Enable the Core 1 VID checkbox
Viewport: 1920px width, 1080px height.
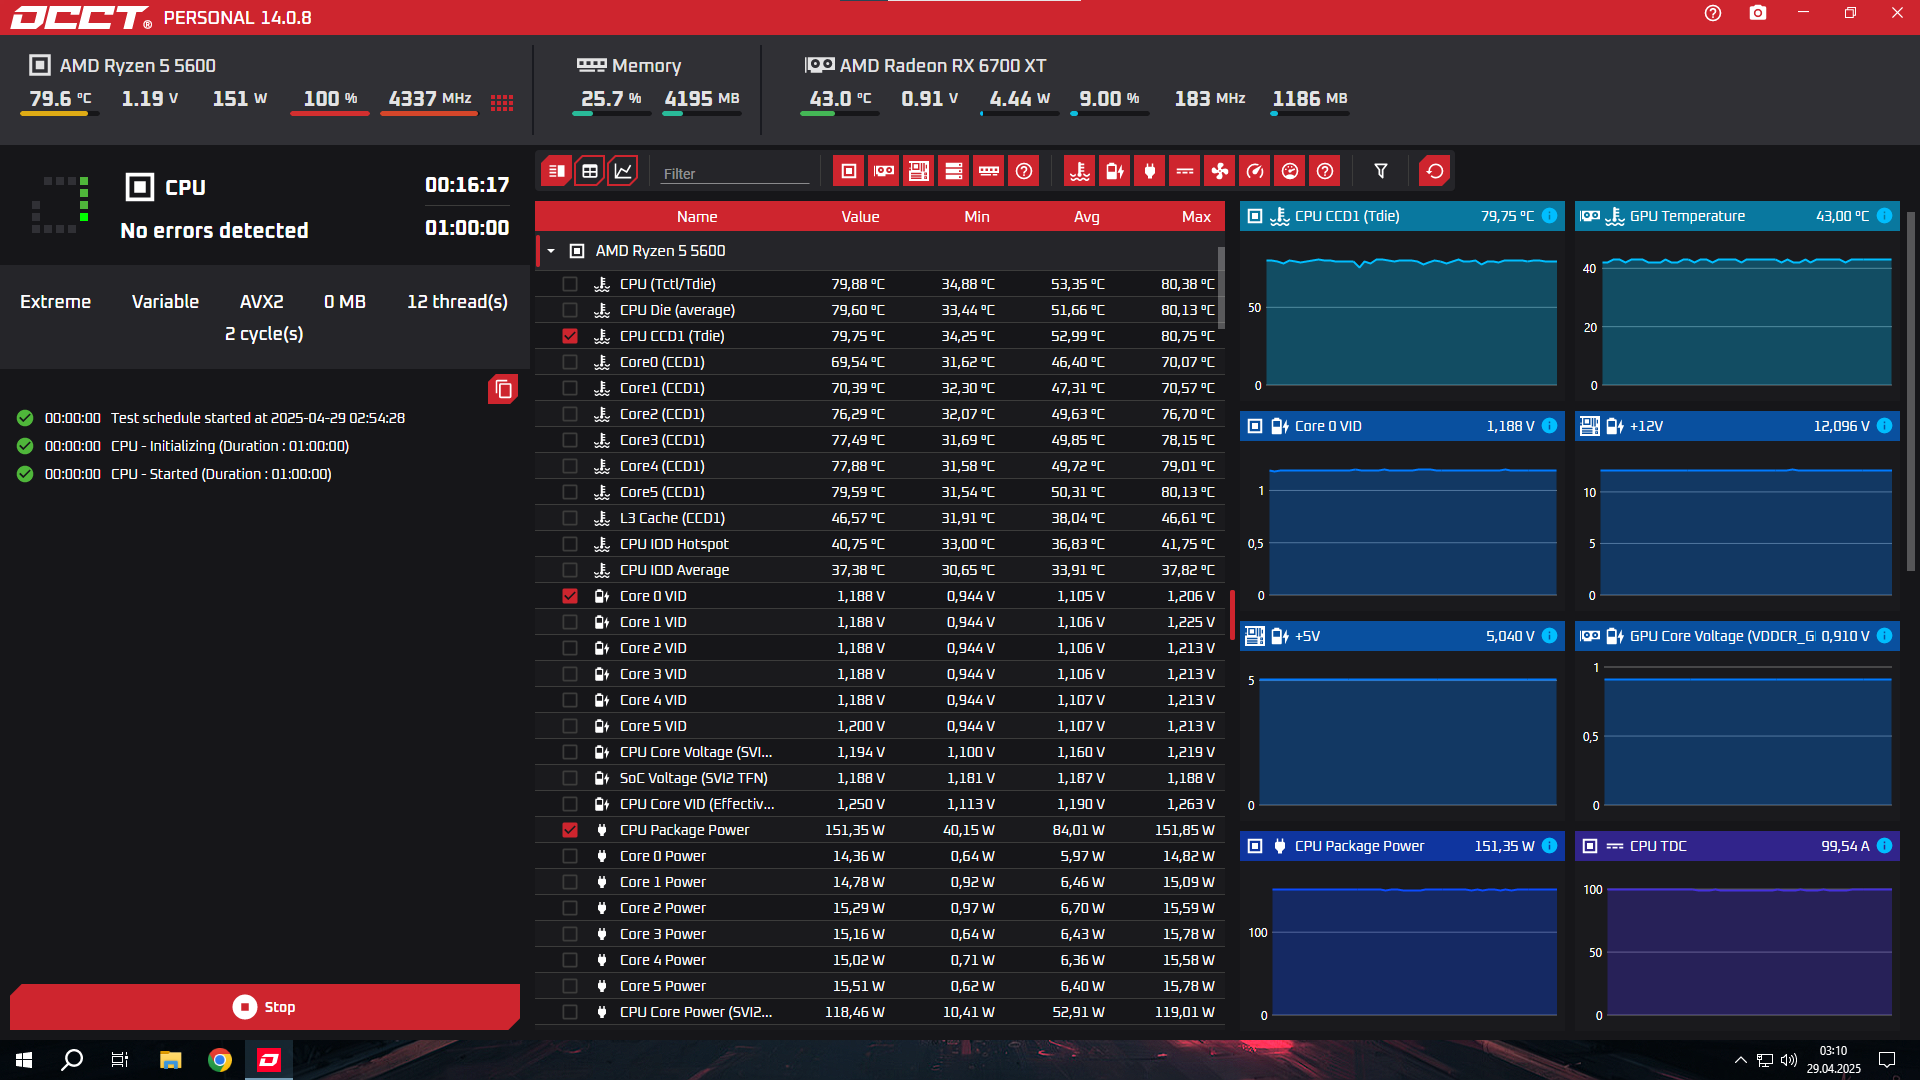point(570,622)
